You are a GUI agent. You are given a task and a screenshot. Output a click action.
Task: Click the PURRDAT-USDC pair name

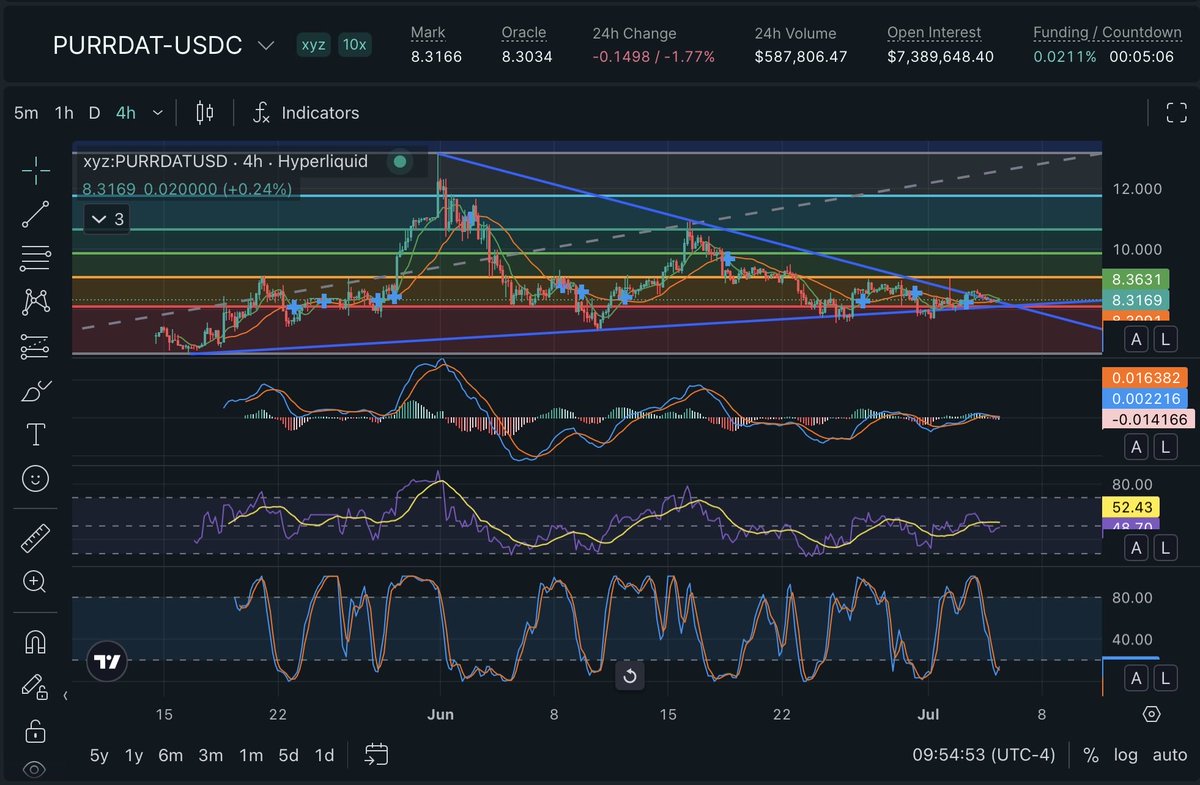pyautogui.click(x=147, y=46)
